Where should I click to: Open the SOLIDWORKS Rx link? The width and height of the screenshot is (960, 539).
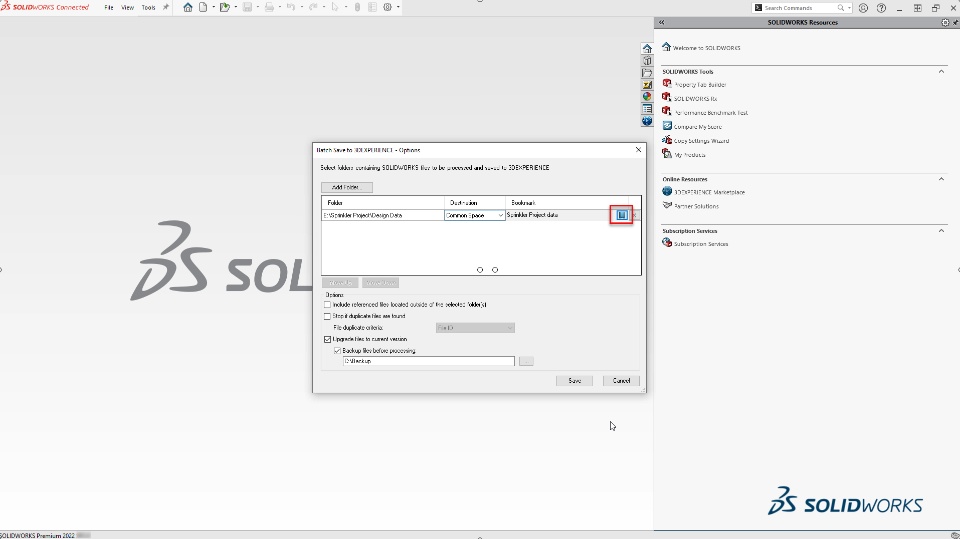click(695, 99)
